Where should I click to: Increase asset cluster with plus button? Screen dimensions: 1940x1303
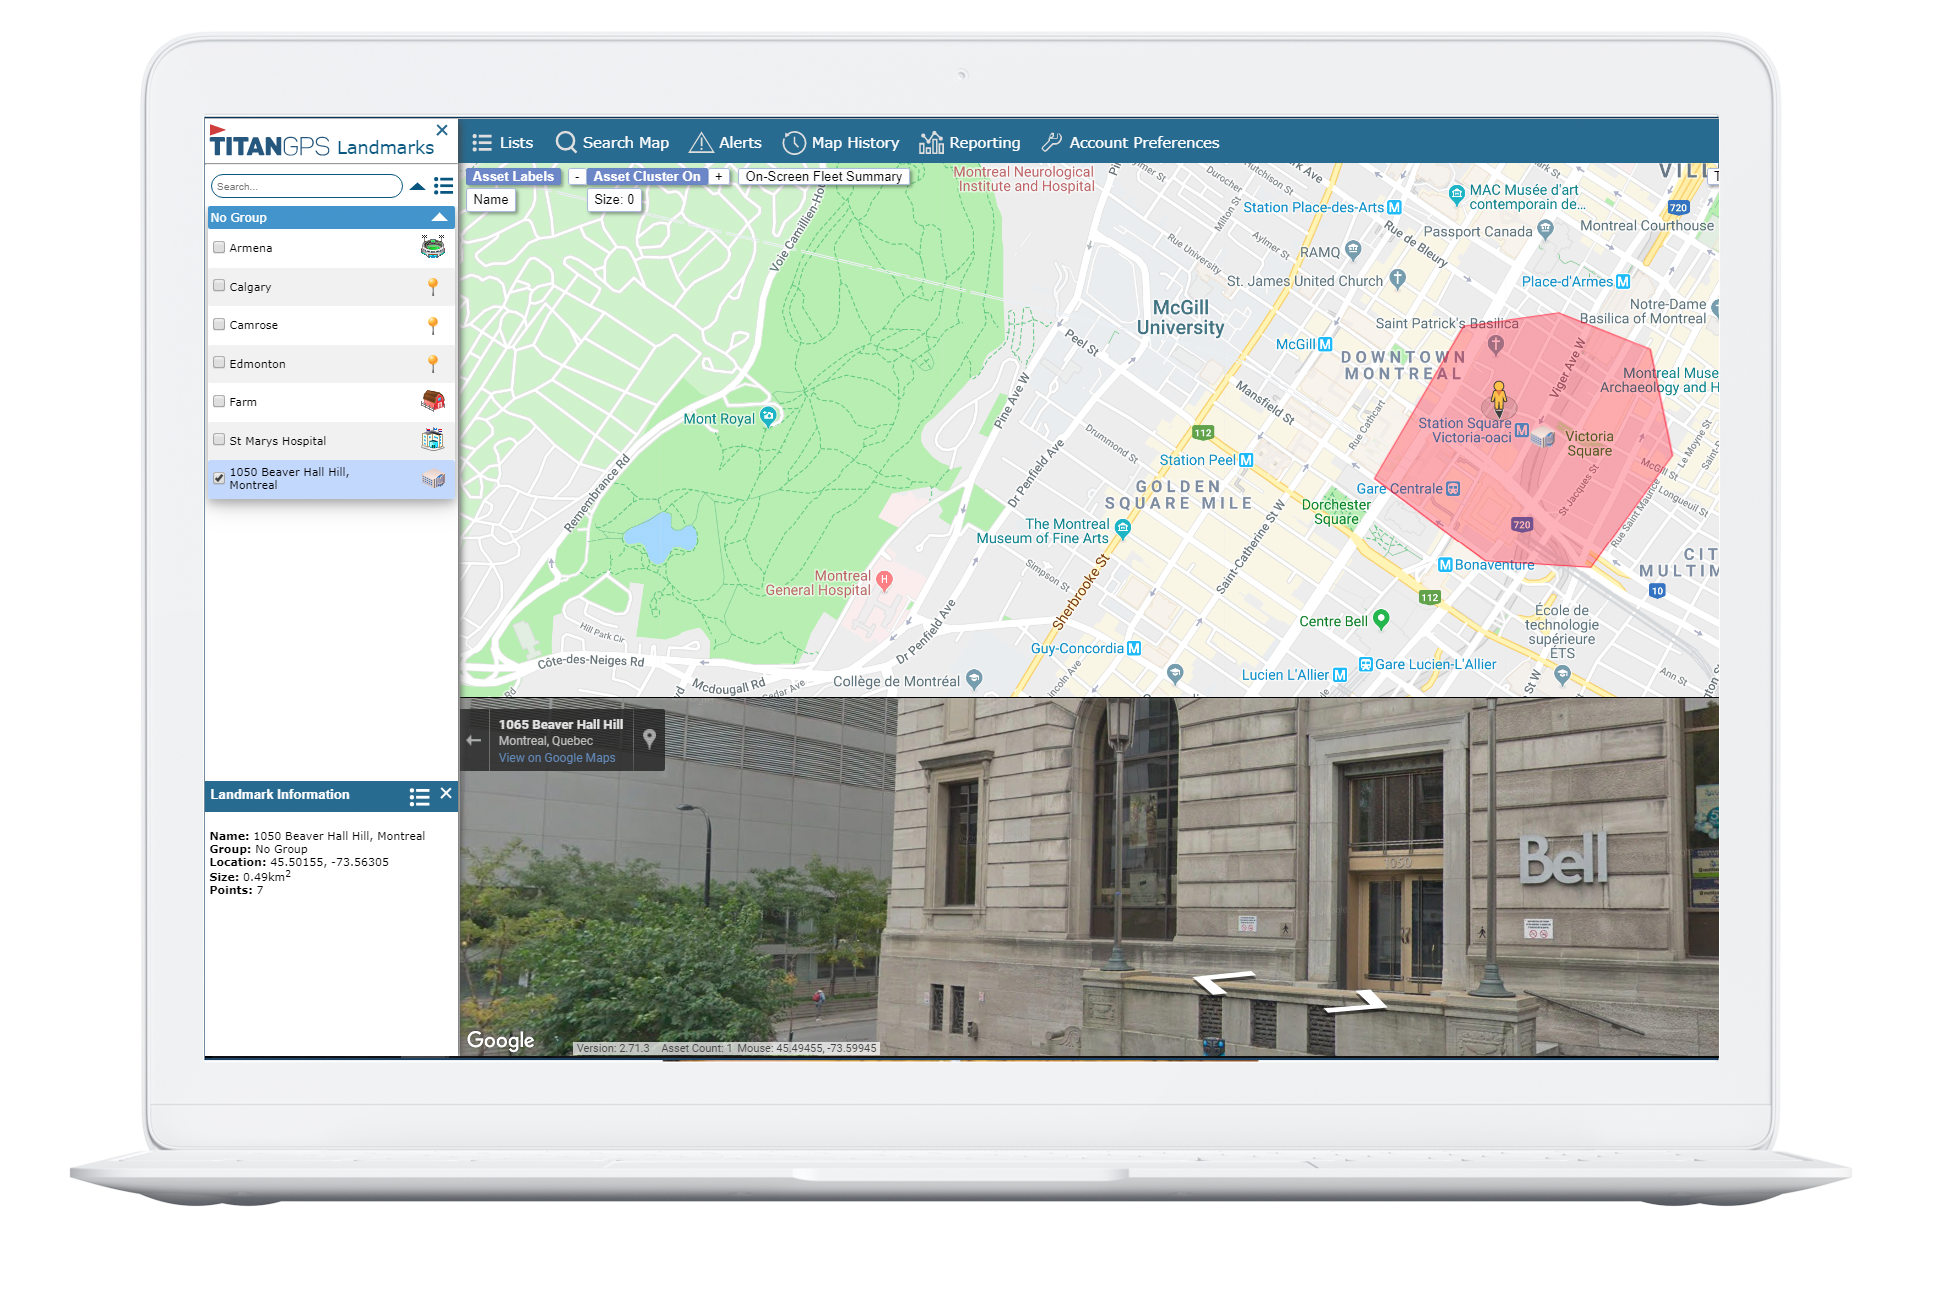(x=718, y=177)
